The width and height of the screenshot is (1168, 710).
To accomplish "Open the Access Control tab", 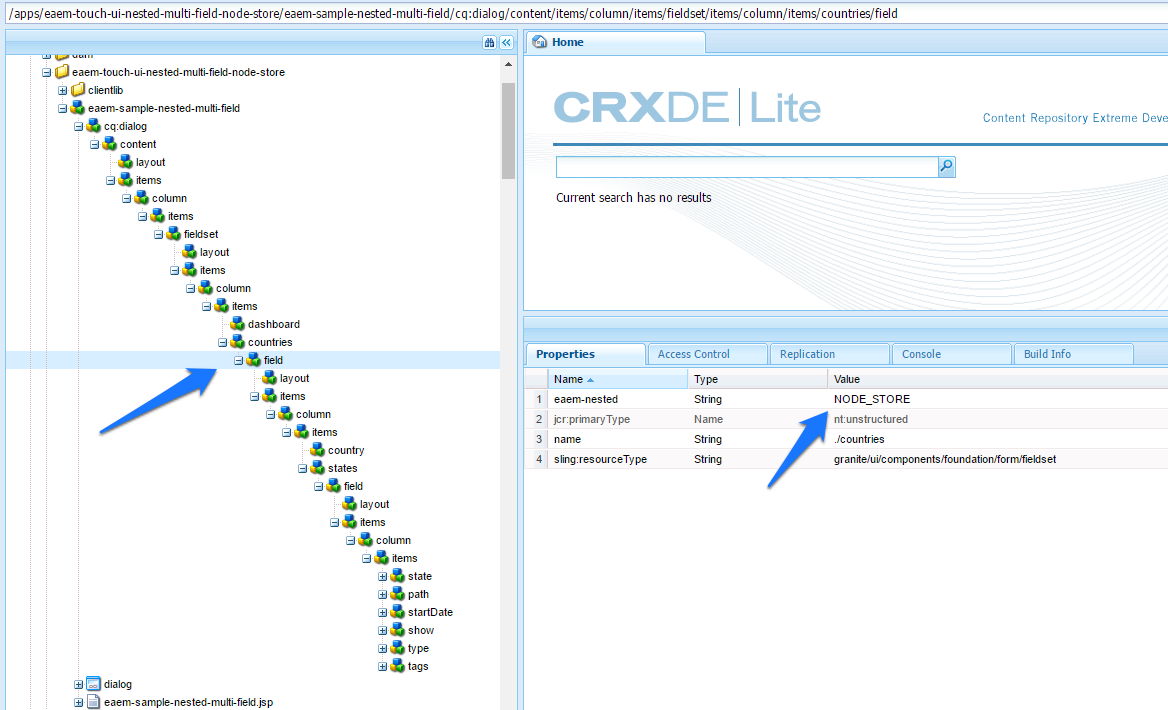I will [708, 354].
